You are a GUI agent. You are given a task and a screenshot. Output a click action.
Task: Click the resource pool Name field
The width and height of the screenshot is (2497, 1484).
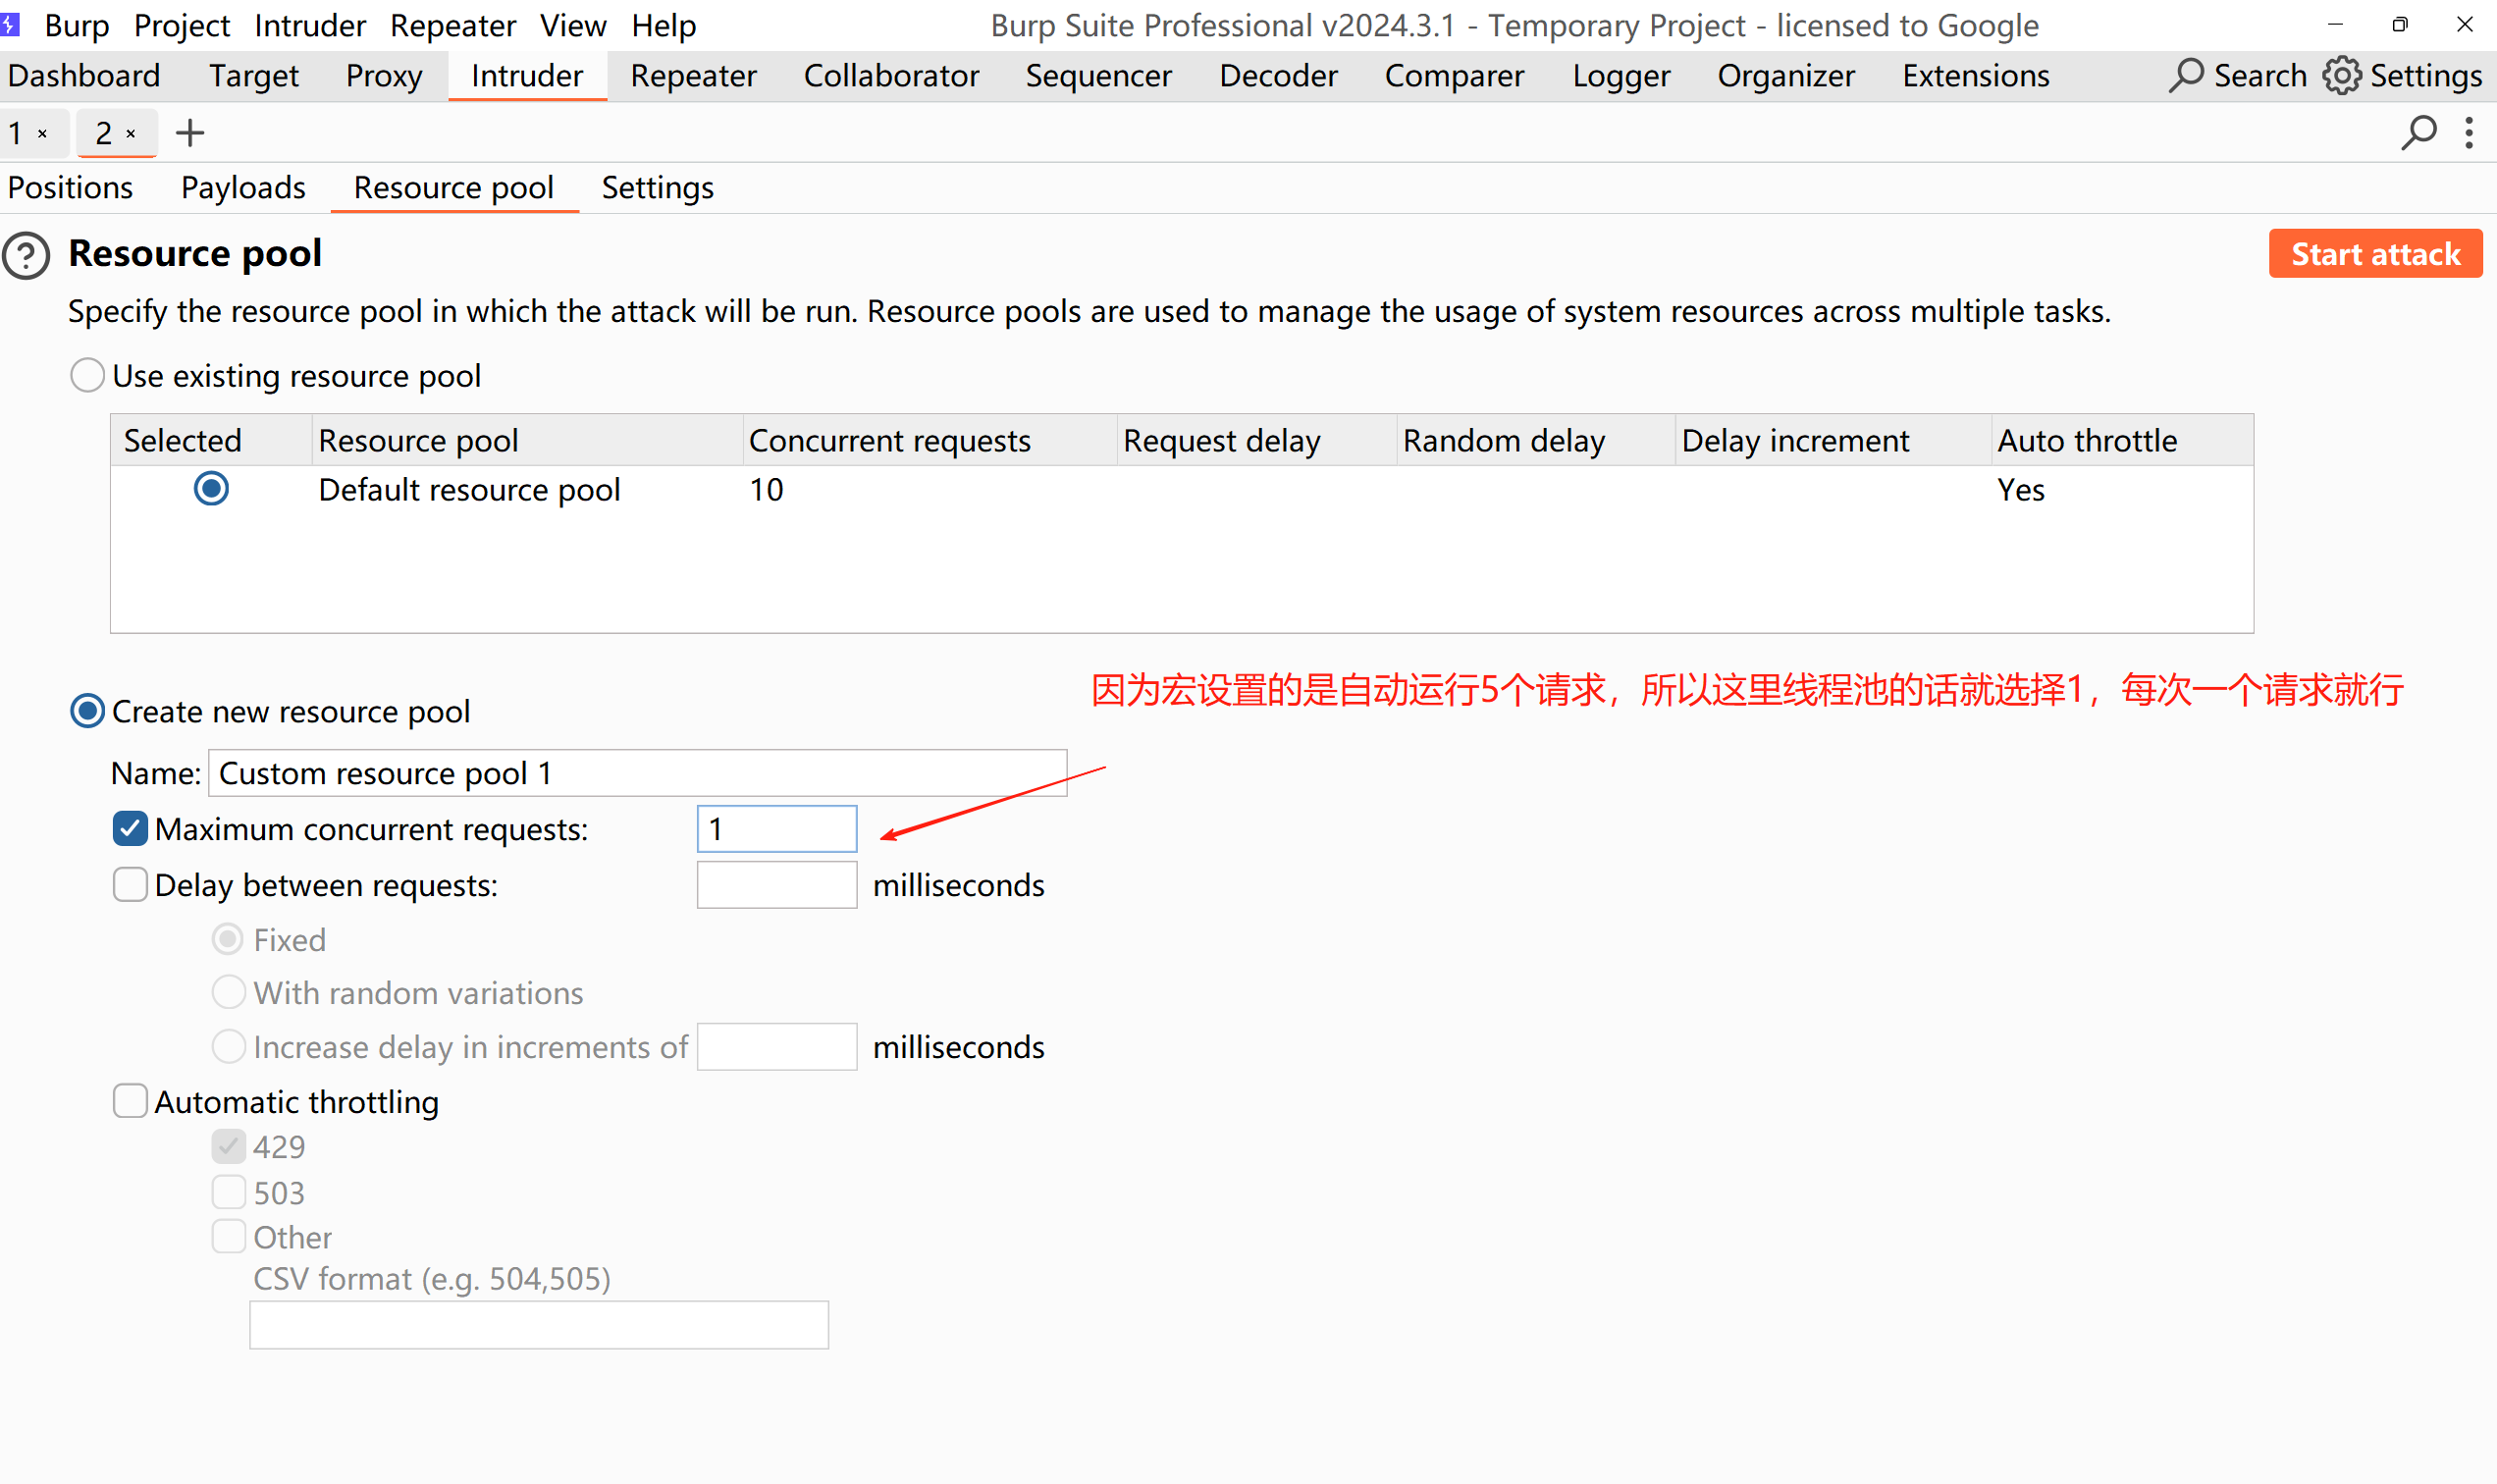coord(637,773)
